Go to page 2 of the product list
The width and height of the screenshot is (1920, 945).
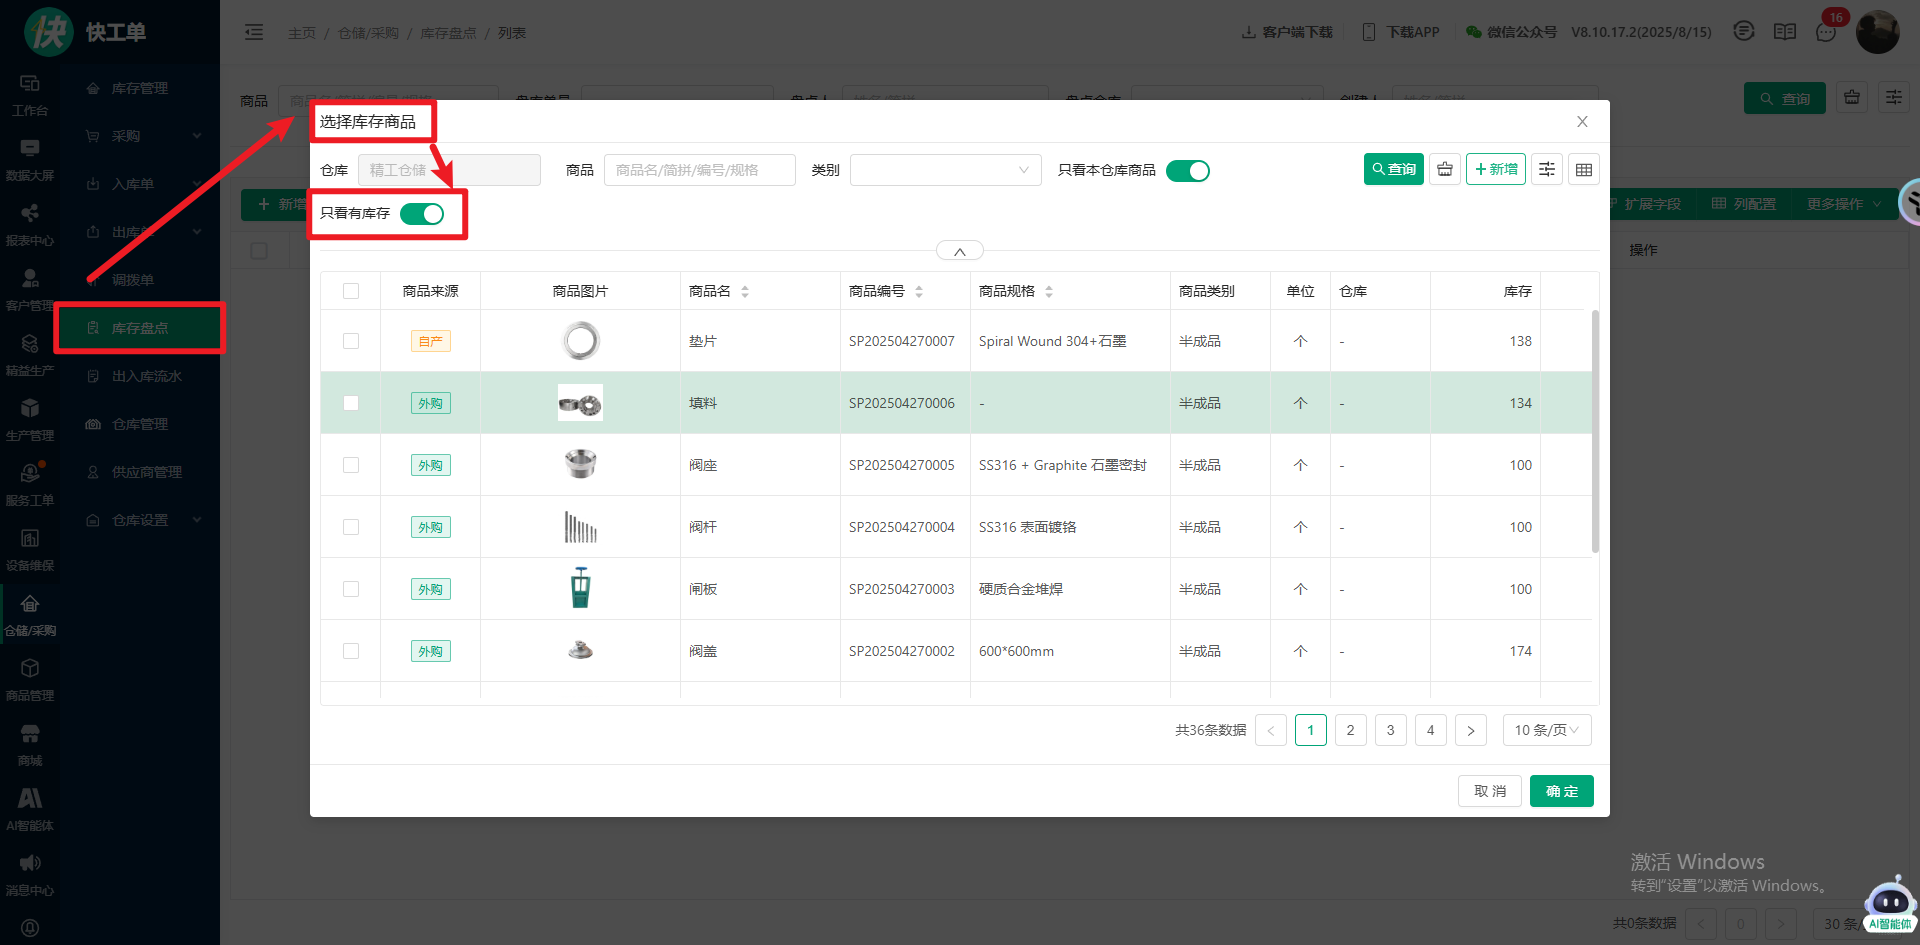1350,730
